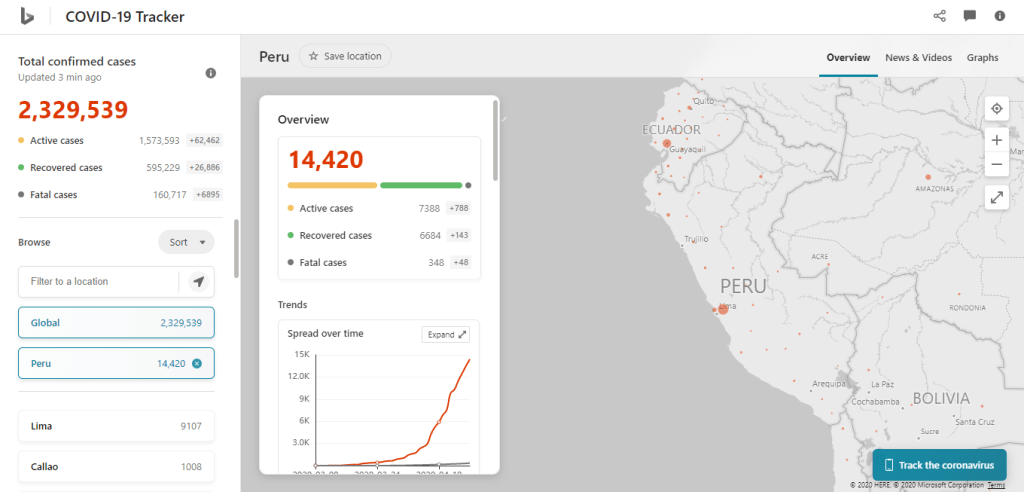Remove Peru selection with X icon
The image size is (1024, 492).
pyautogui.click(x=197, y=364)
